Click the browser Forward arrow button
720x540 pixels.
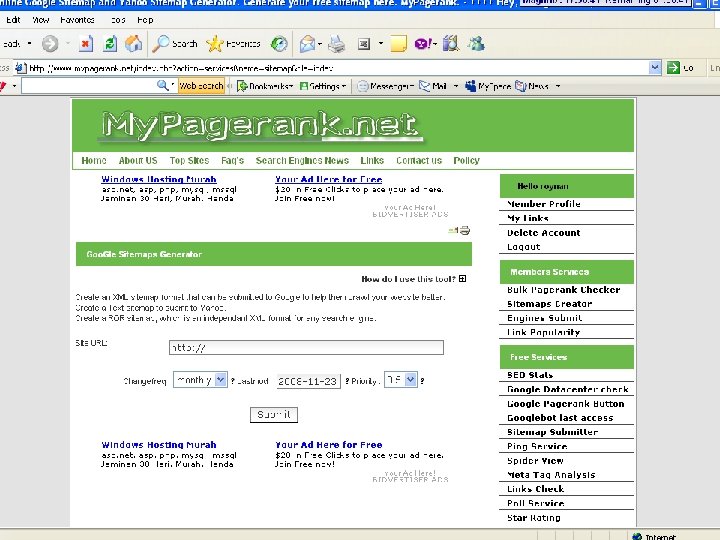coord(50,44)
